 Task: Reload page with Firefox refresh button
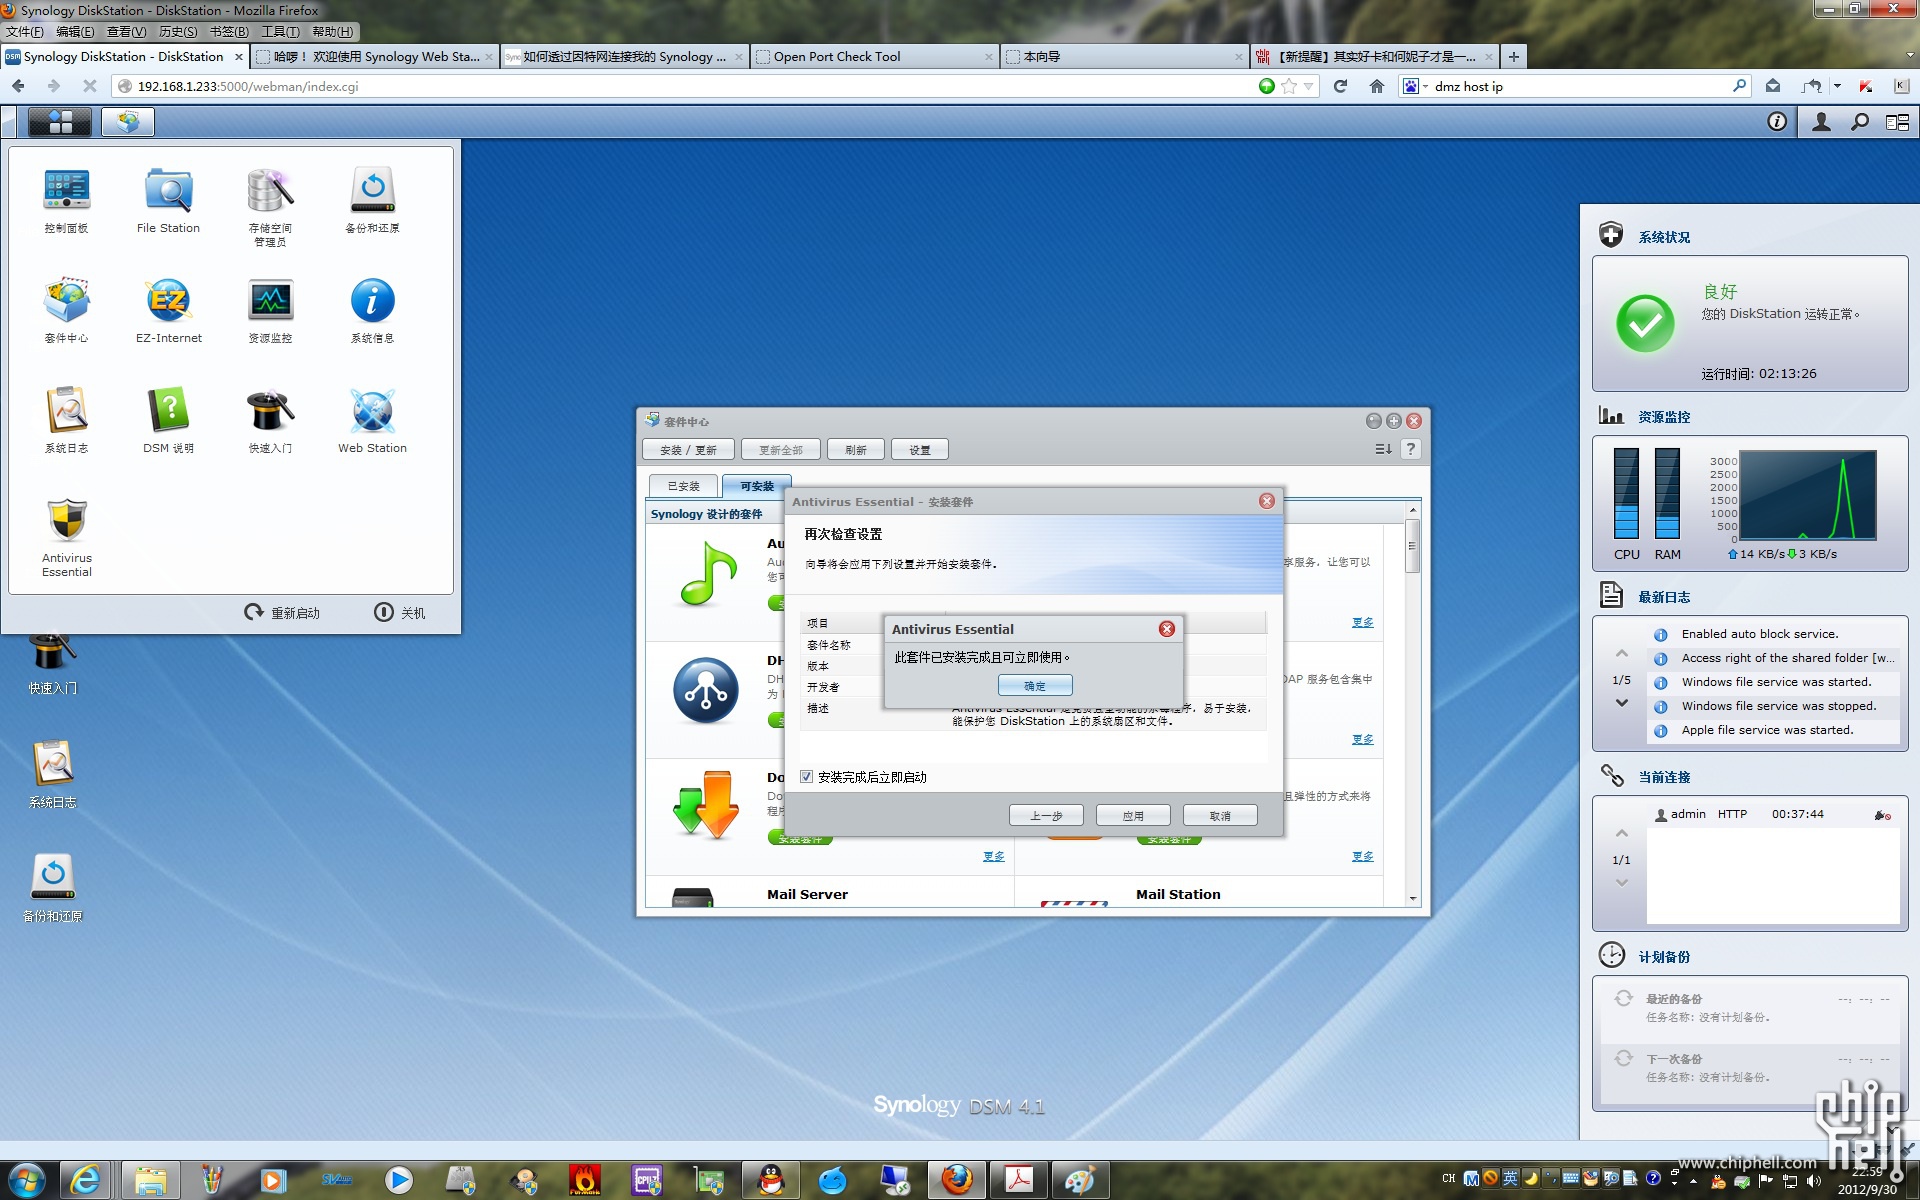[1340, 86]
